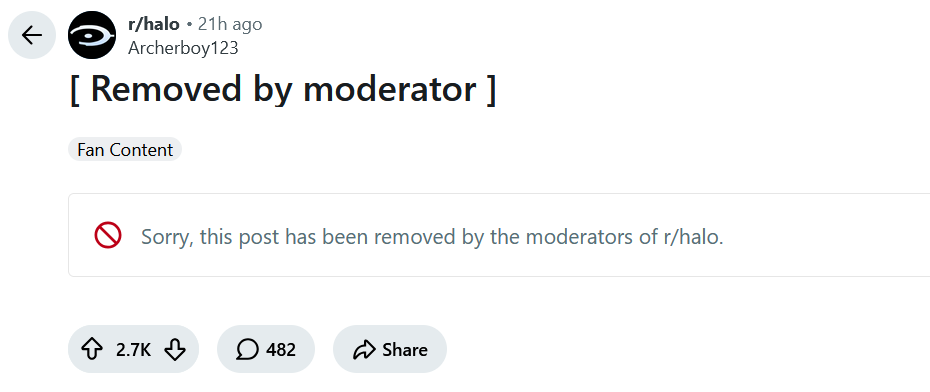
Task: Open the r/halo subreddit name link
Action: [154, 24]
